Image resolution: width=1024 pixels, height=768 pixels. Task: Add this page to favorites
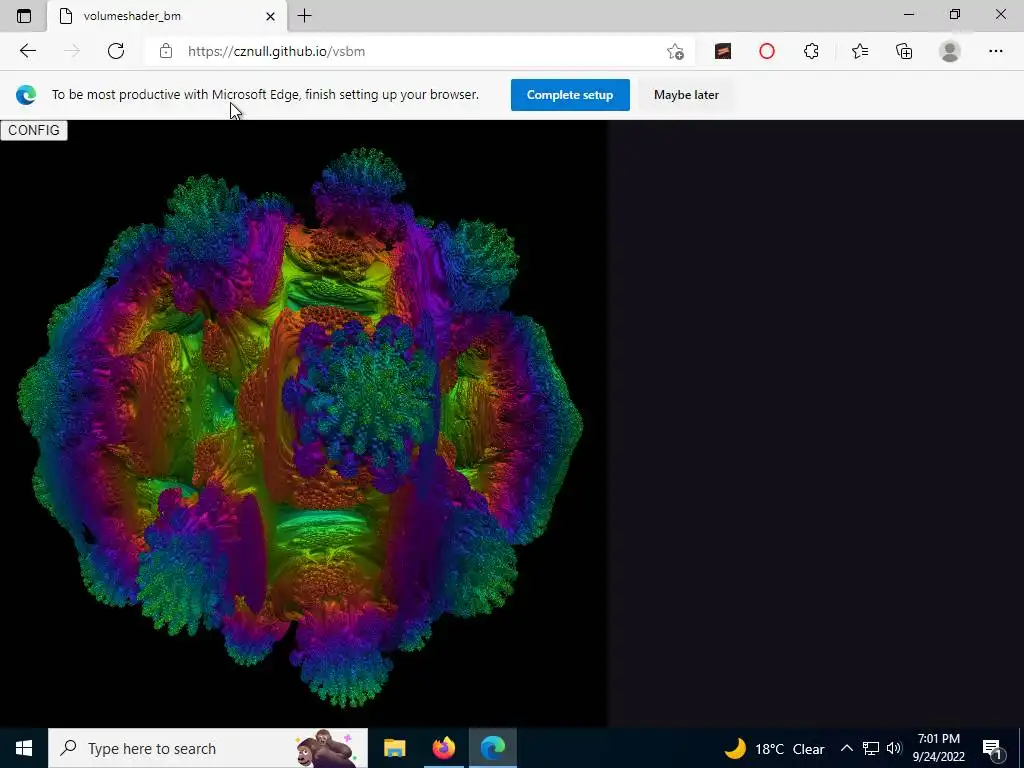pos(675,52)
